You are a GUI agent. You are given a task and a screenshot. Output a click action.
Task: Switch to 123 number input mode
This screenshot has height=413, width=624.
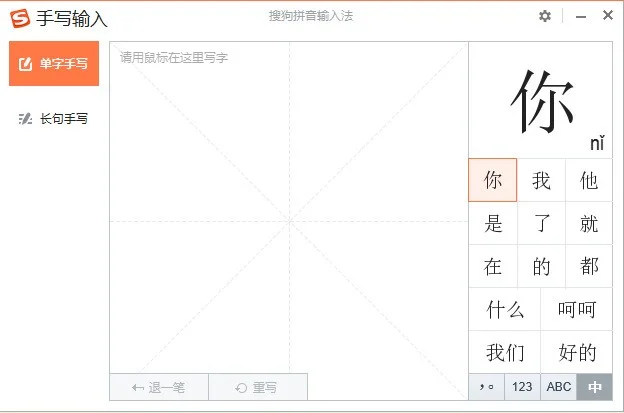pyautogui.click(x=522, y=387)
